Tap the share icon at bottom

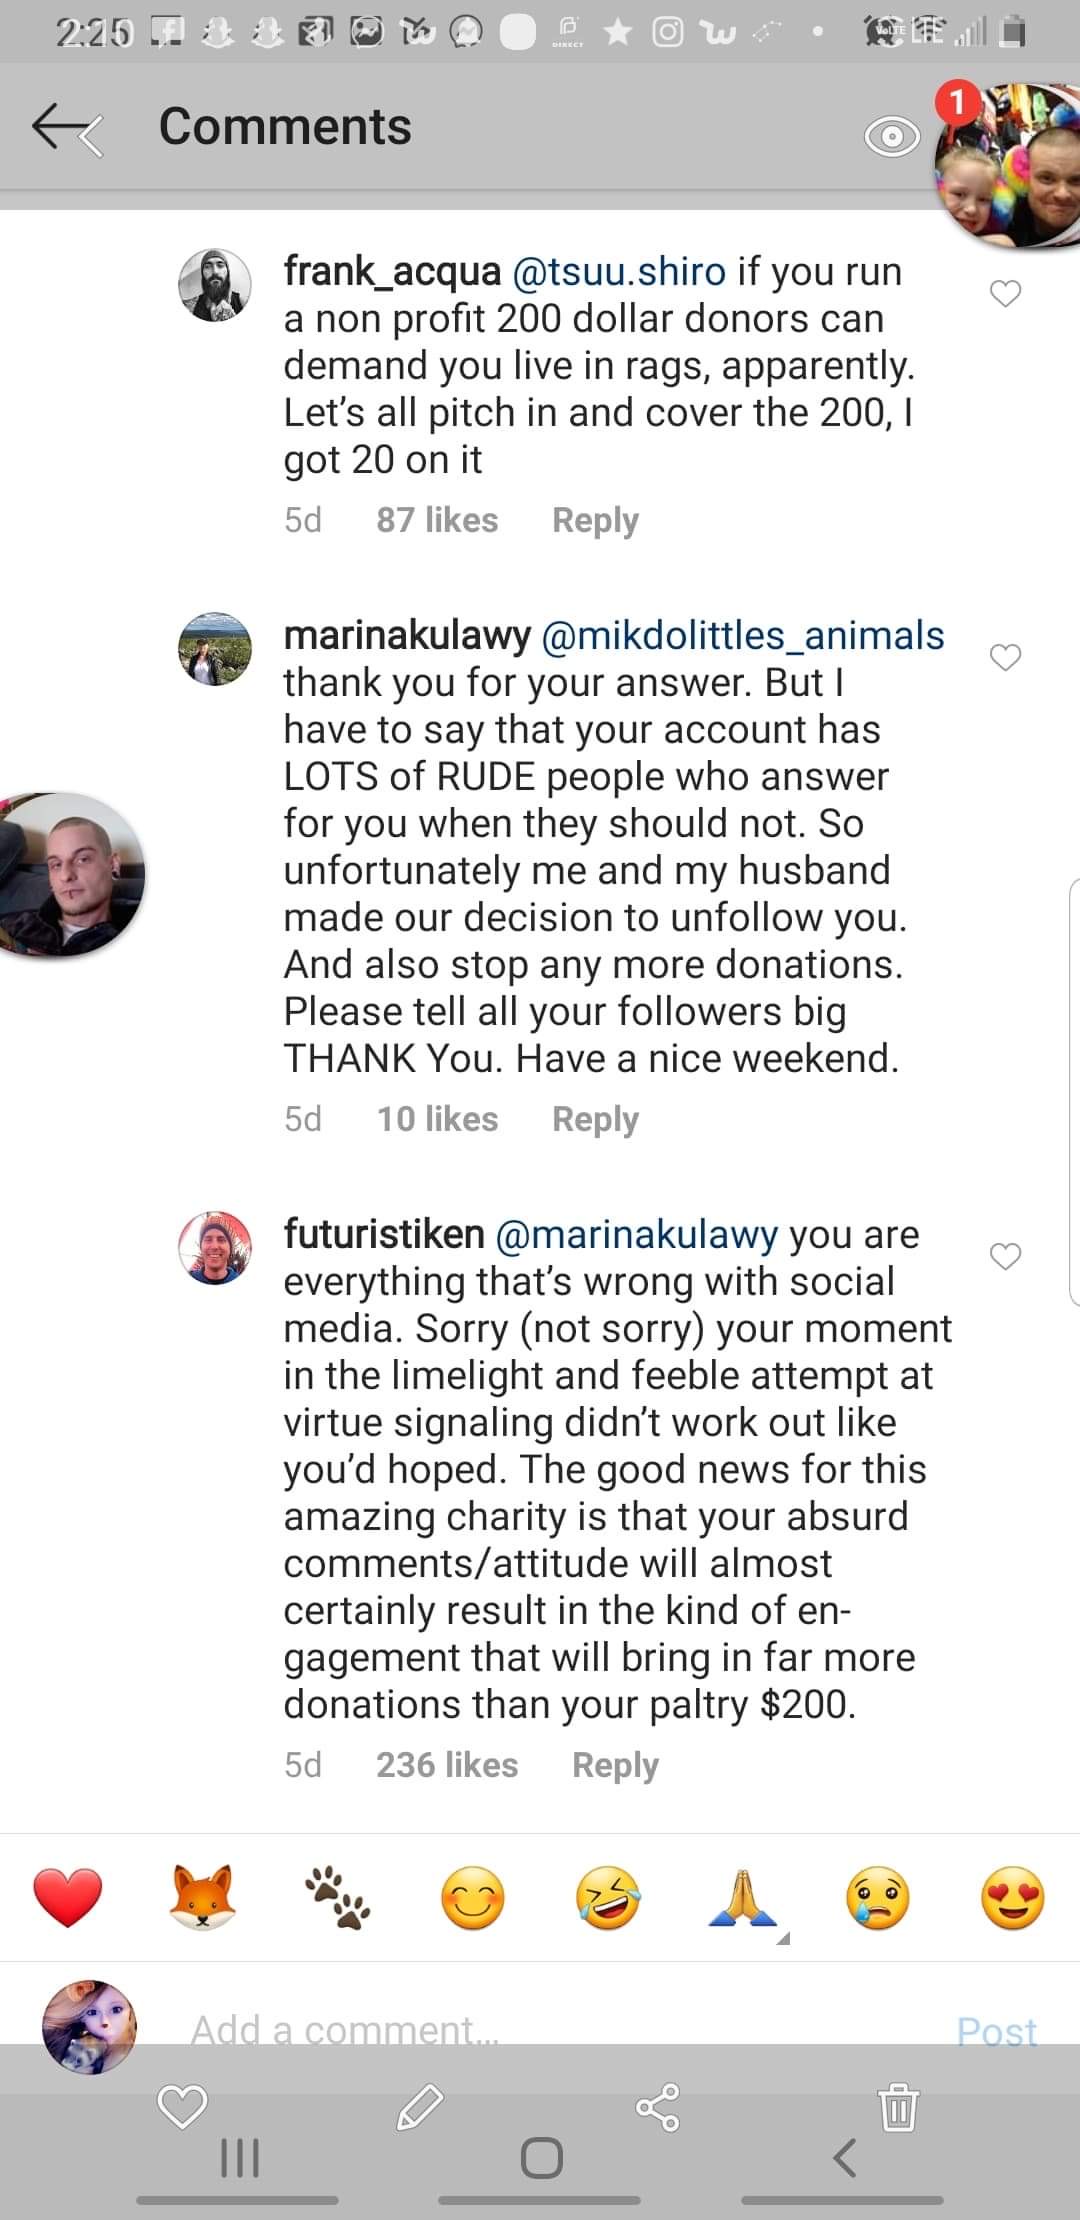coord(658,2106)
